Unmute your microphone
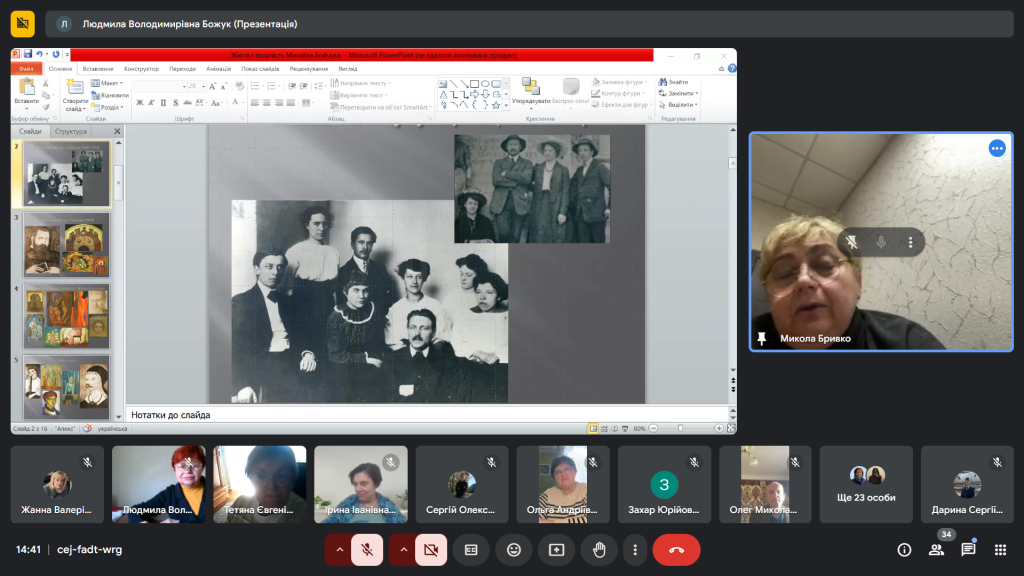Viewport: 1024px width, 576px height. tap(367, 549)
